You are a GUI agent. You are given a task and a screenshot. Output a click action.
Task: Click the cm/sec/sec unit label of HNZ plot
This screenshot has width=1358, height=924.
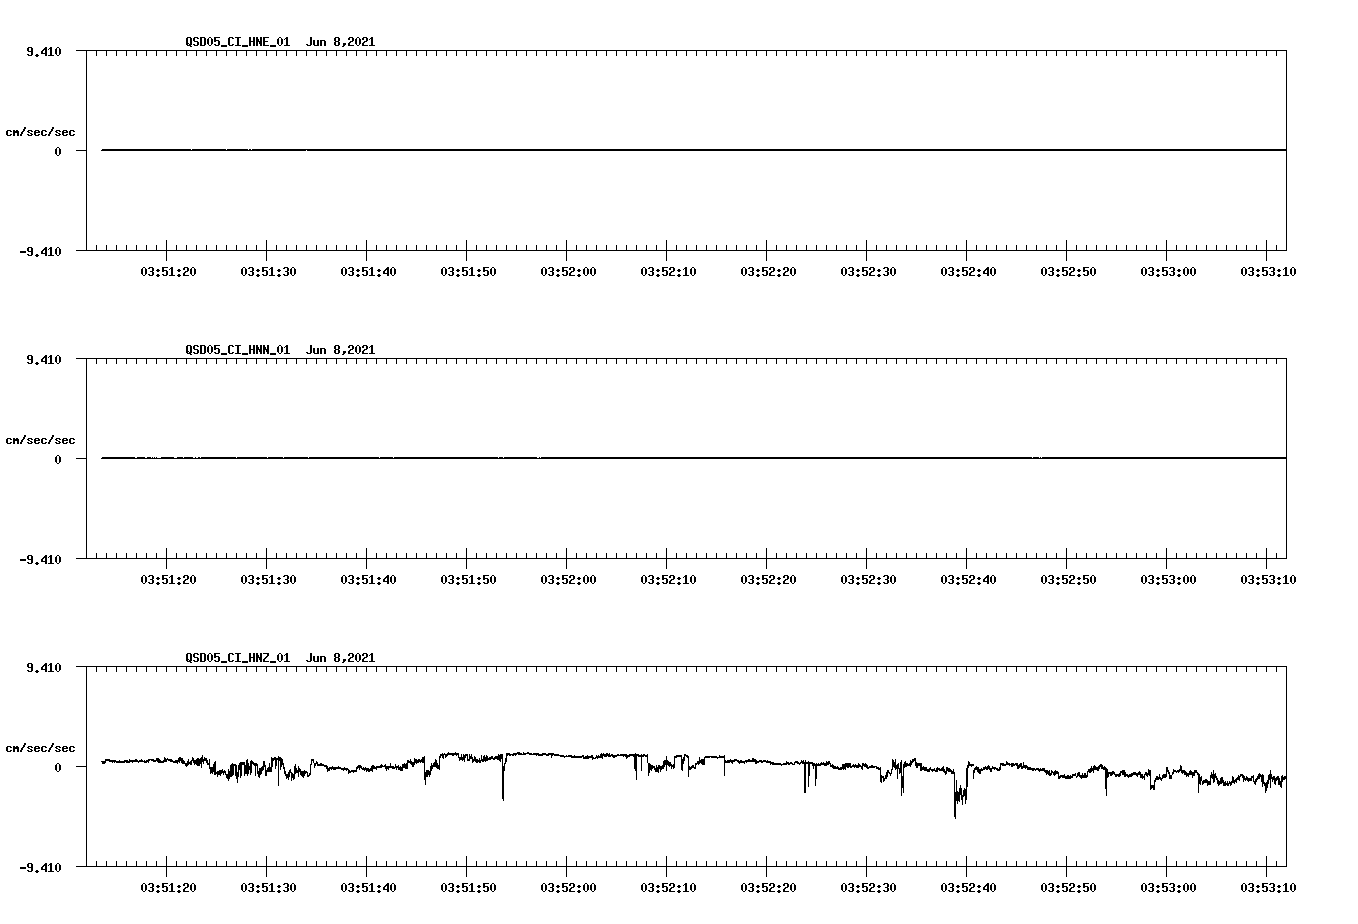coord(40,748)
